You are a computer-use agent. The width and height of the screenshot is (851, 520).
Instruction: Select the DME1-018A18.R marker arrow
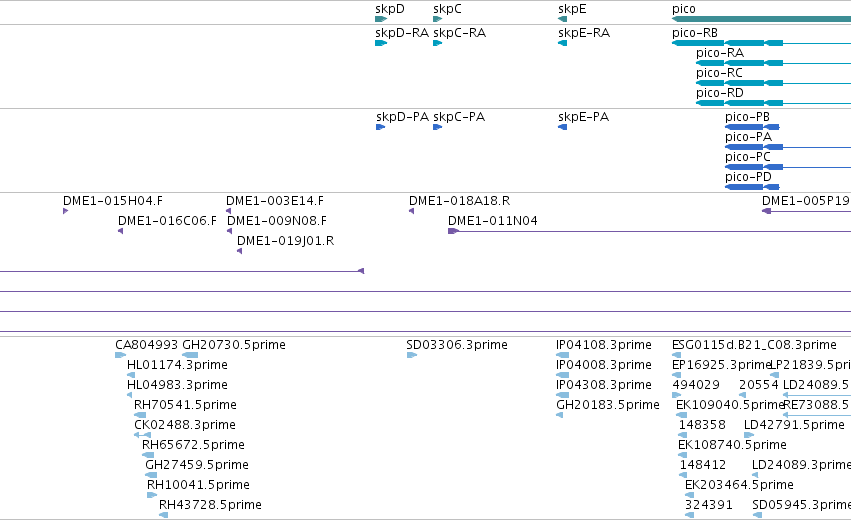[x=411, y=211]
